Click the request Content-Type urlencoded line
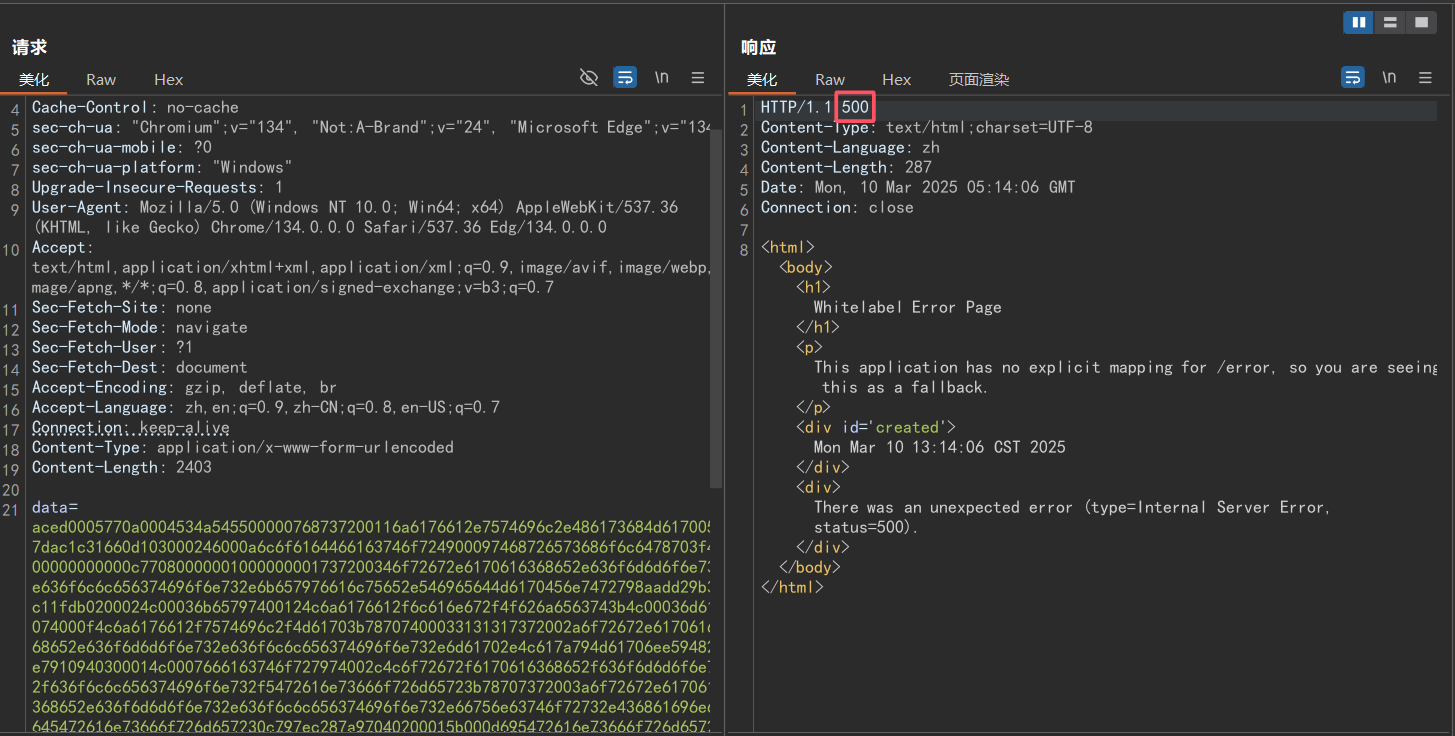The image size is (1455, 736). (x=242, y=447)
